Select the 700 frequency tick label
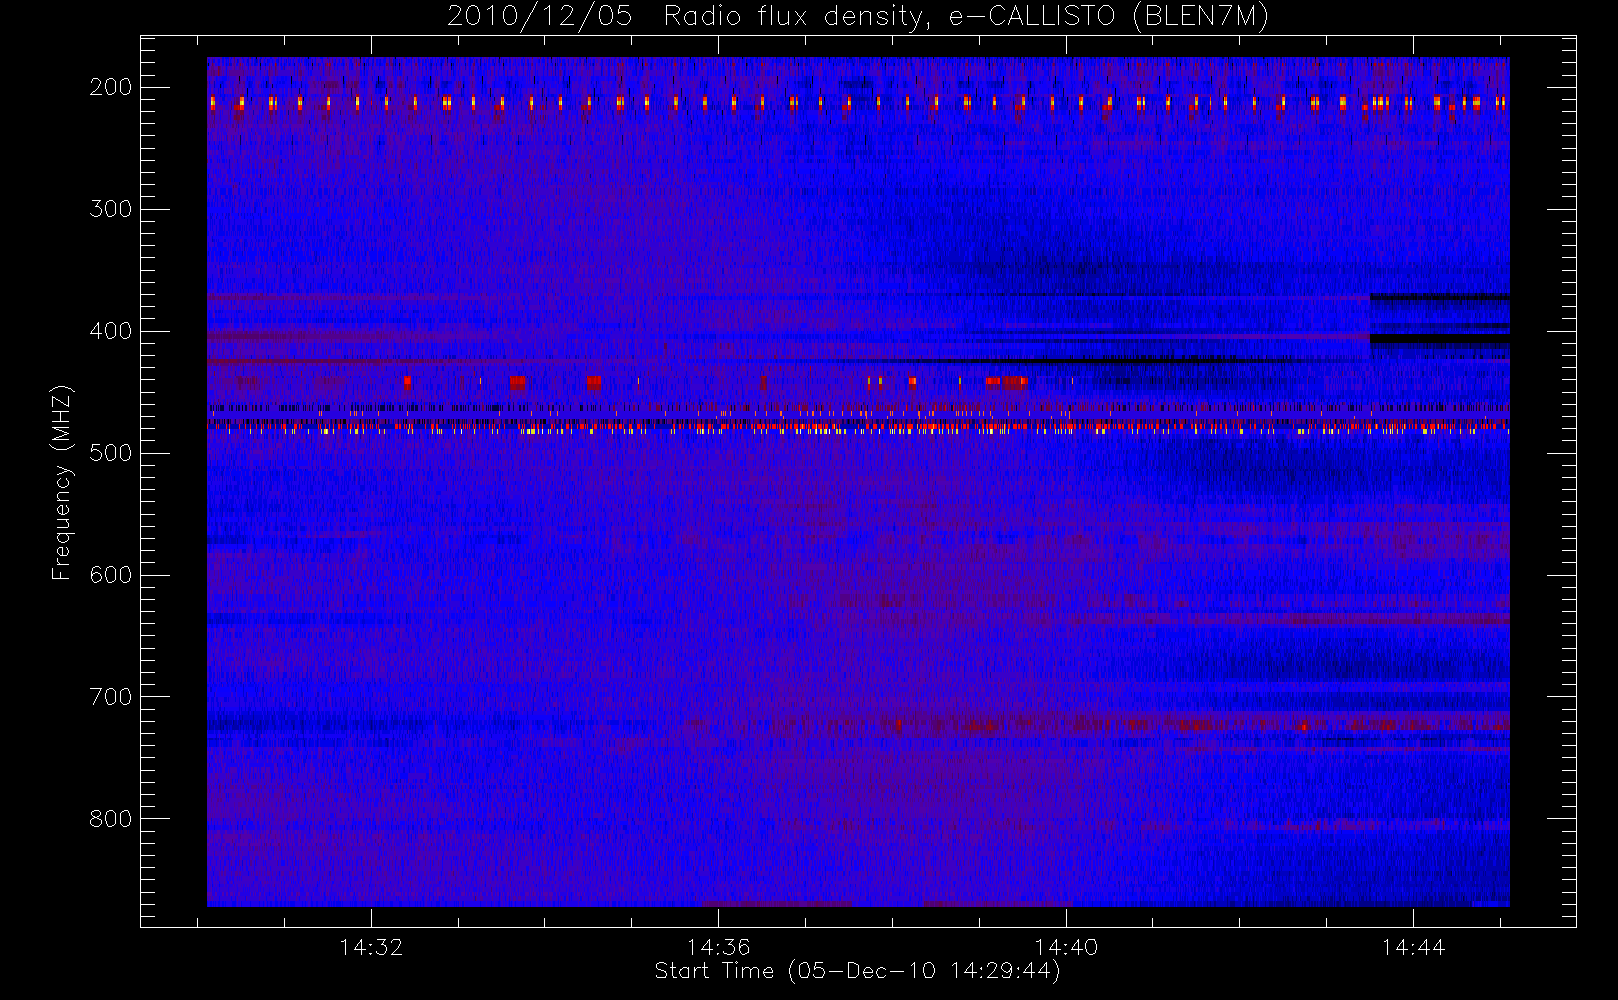Viewport: 1618px width, 1000px height. click(x=111, y=697)
